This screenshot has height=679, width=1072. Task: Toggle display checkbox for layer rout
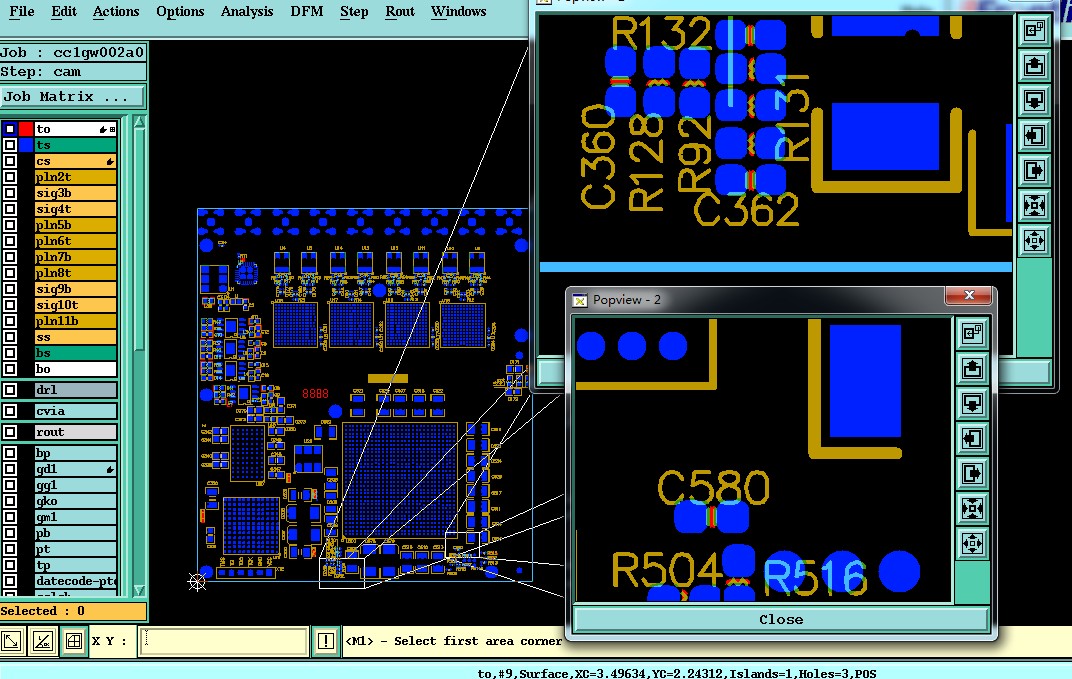(10, 432)
